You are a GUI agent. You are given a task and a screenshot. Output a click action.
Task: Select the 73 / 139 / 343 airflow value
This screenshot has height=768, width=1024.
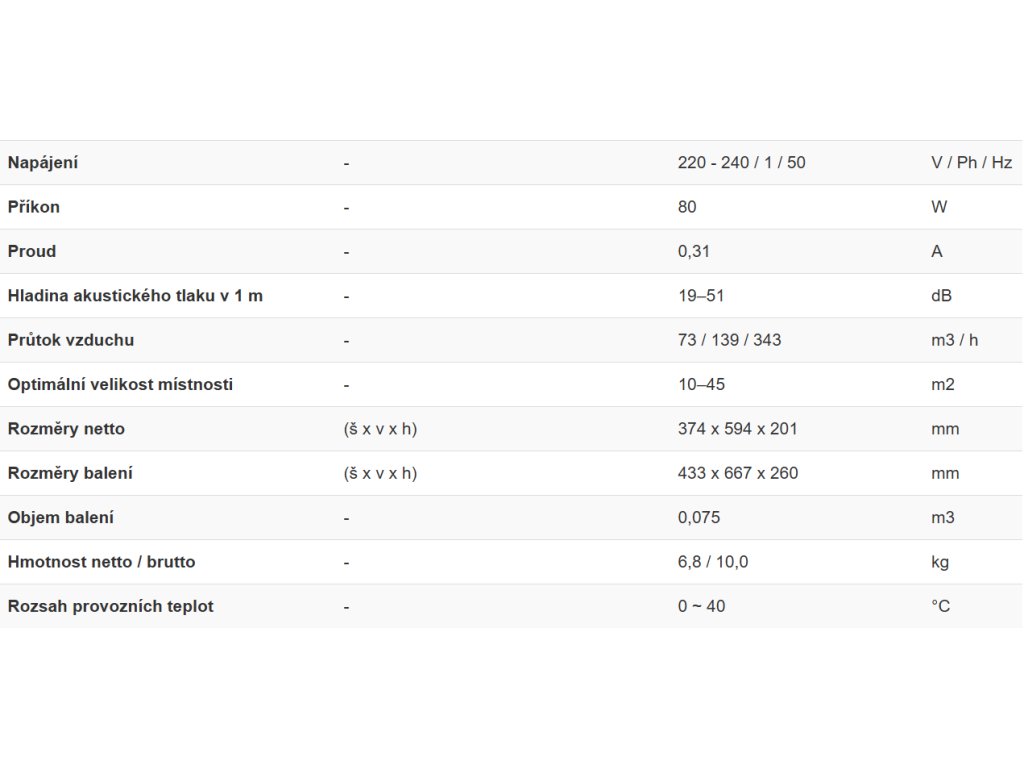pyautogui.click(x=729, y=340)
